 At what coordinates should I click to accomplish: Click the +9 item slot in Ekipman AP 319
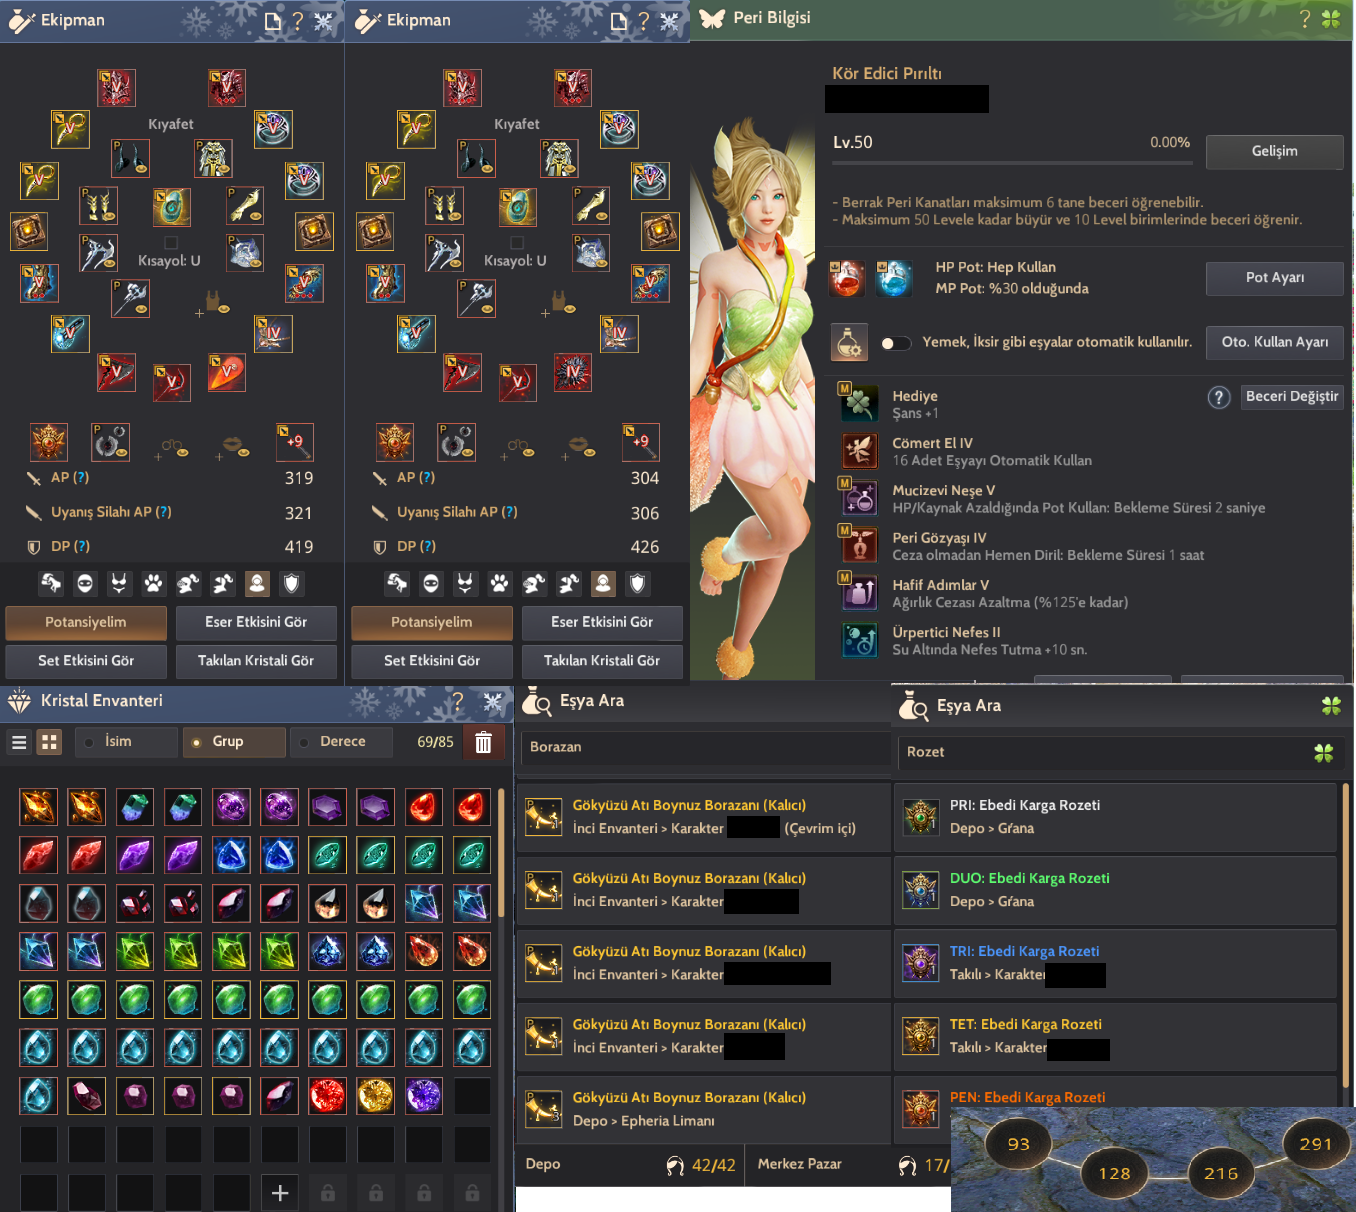(295, 442)
